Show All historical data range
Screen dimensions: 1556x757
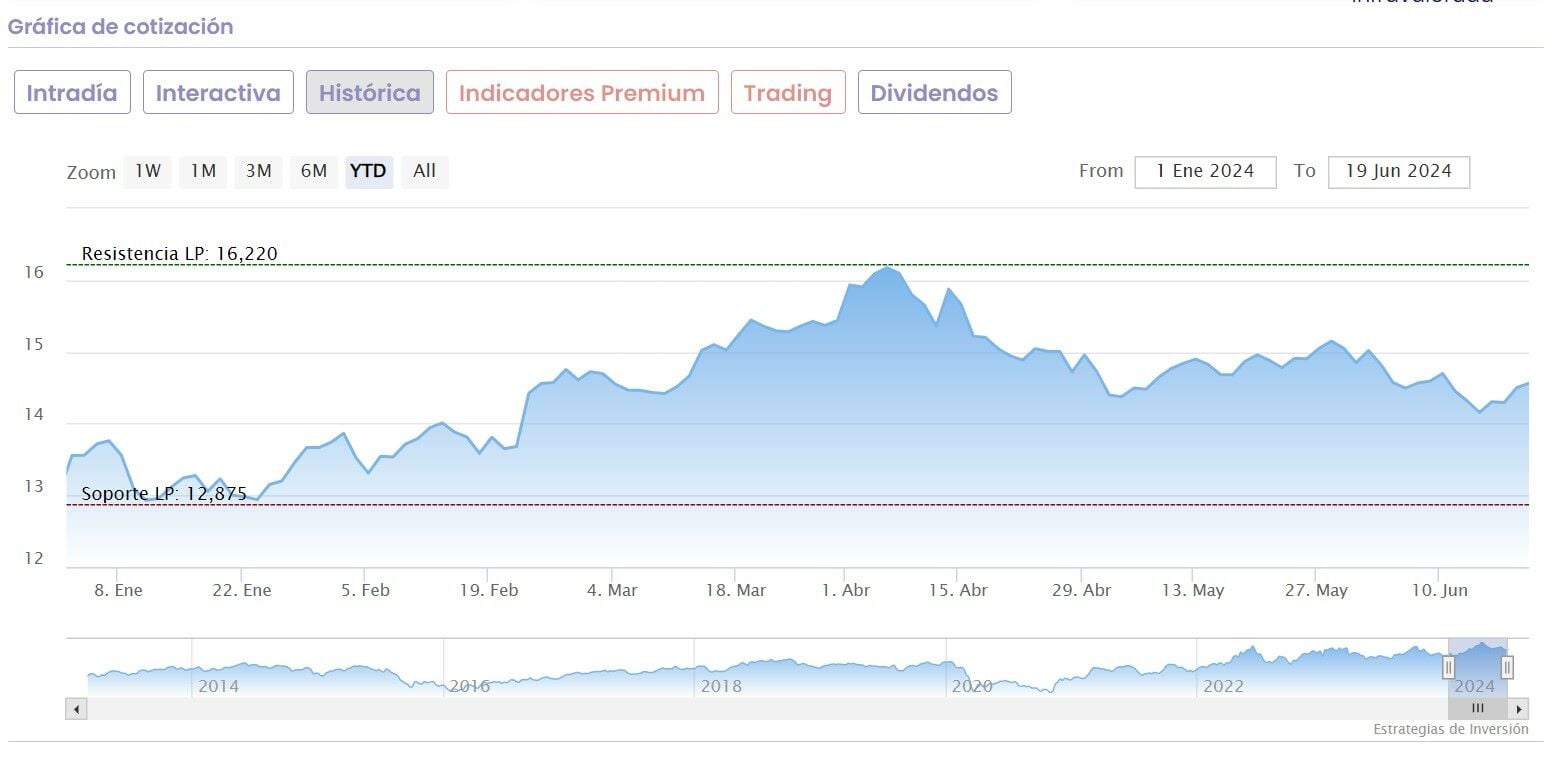pyautogui.click(x=425, y=171)
